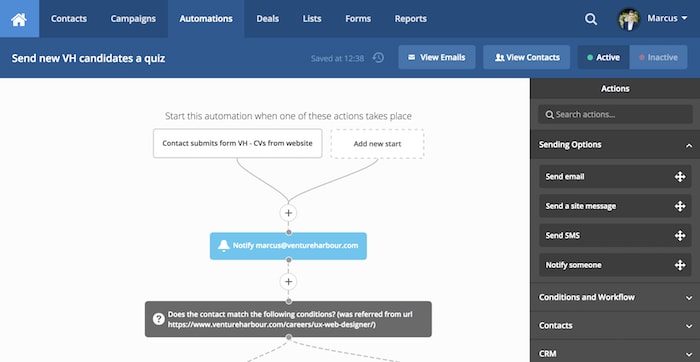
Task: View automation revision history clock icon
Action: [x=378, y=58]
